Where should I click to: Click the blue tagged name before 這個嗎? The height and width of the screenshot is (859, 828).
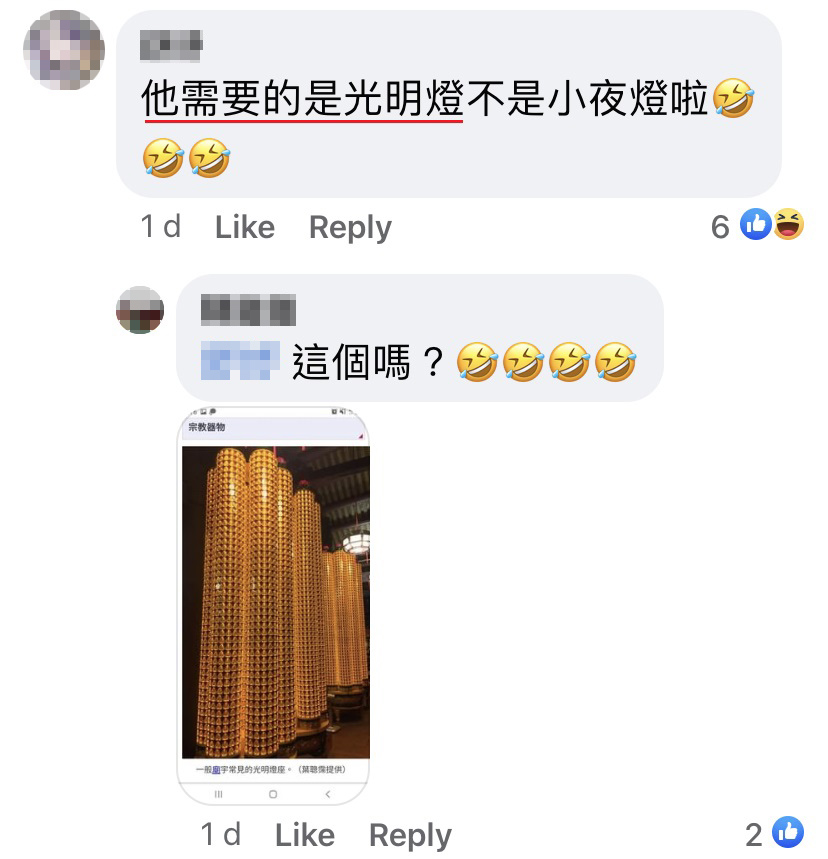coord(241,360)
